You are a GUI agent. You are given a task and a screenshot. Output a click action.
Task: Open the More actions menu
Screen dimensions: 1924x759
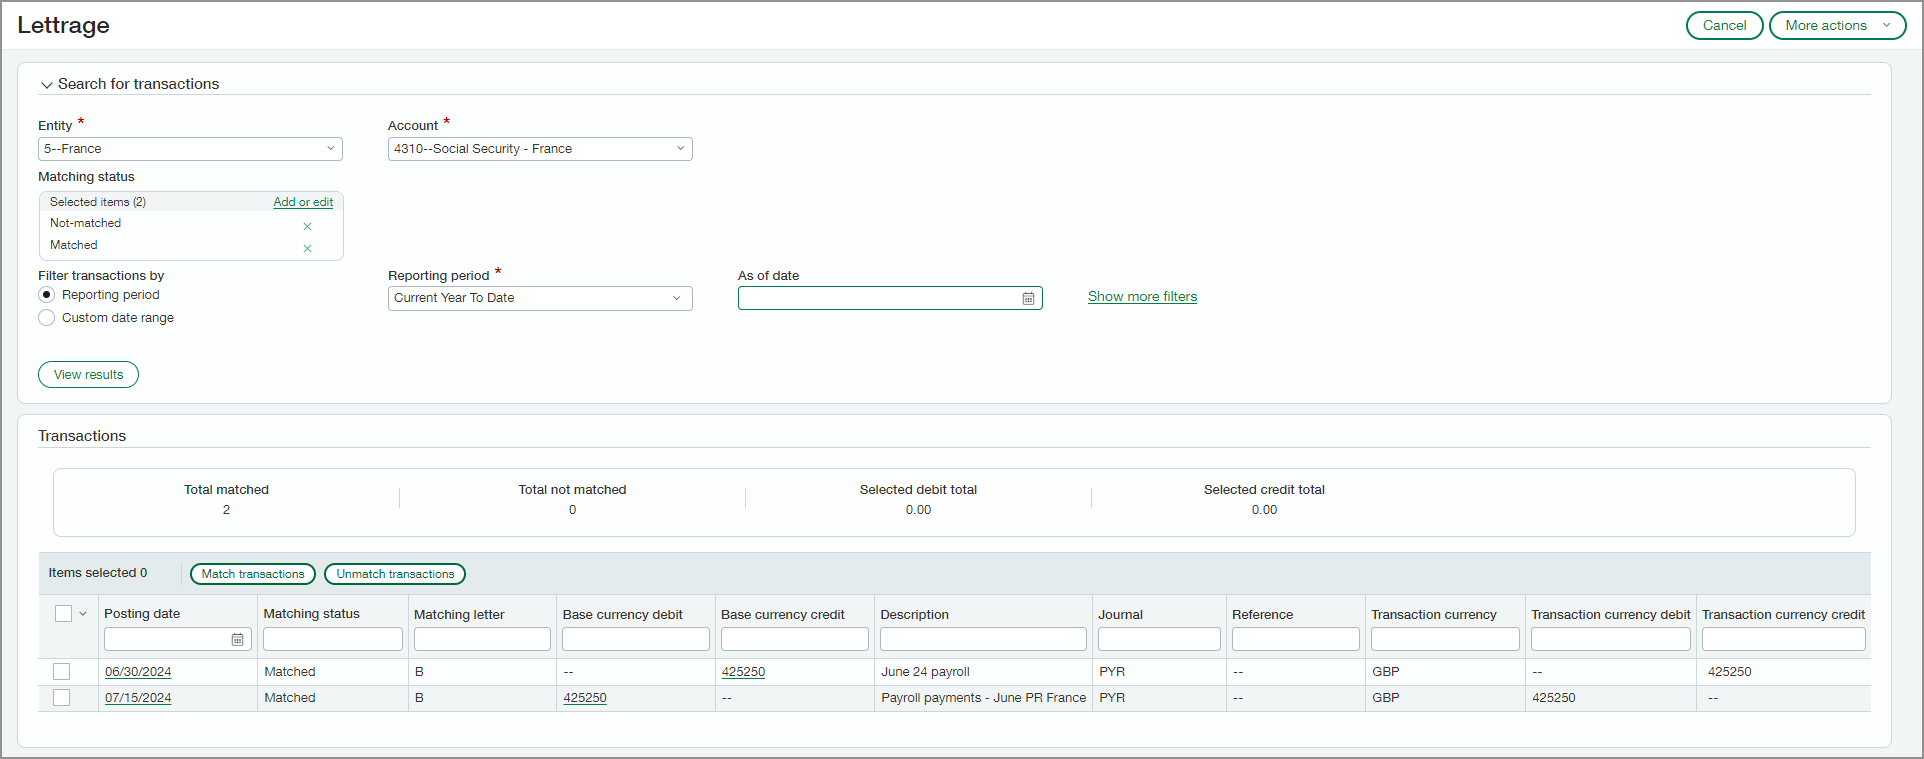tap(1837, 26)
